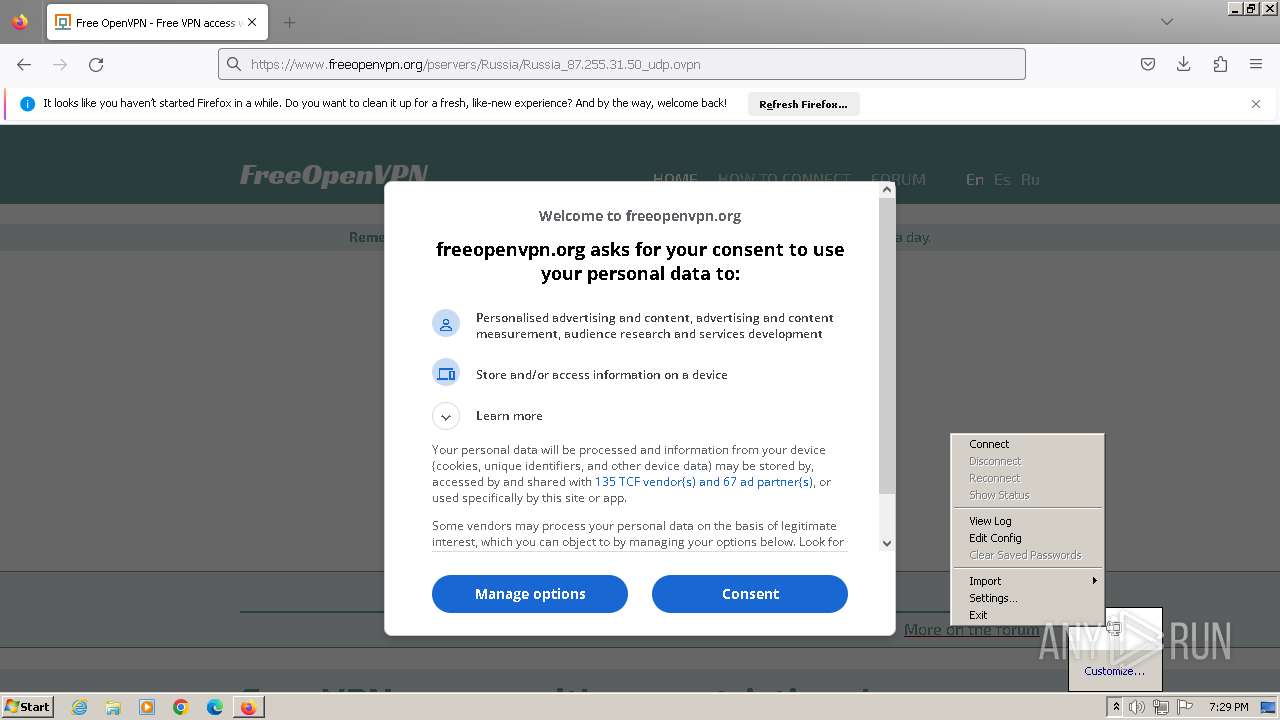Screen dimensions: 1280x720
Task: Click the info icon in notification bar
Action: coord(28,104)
